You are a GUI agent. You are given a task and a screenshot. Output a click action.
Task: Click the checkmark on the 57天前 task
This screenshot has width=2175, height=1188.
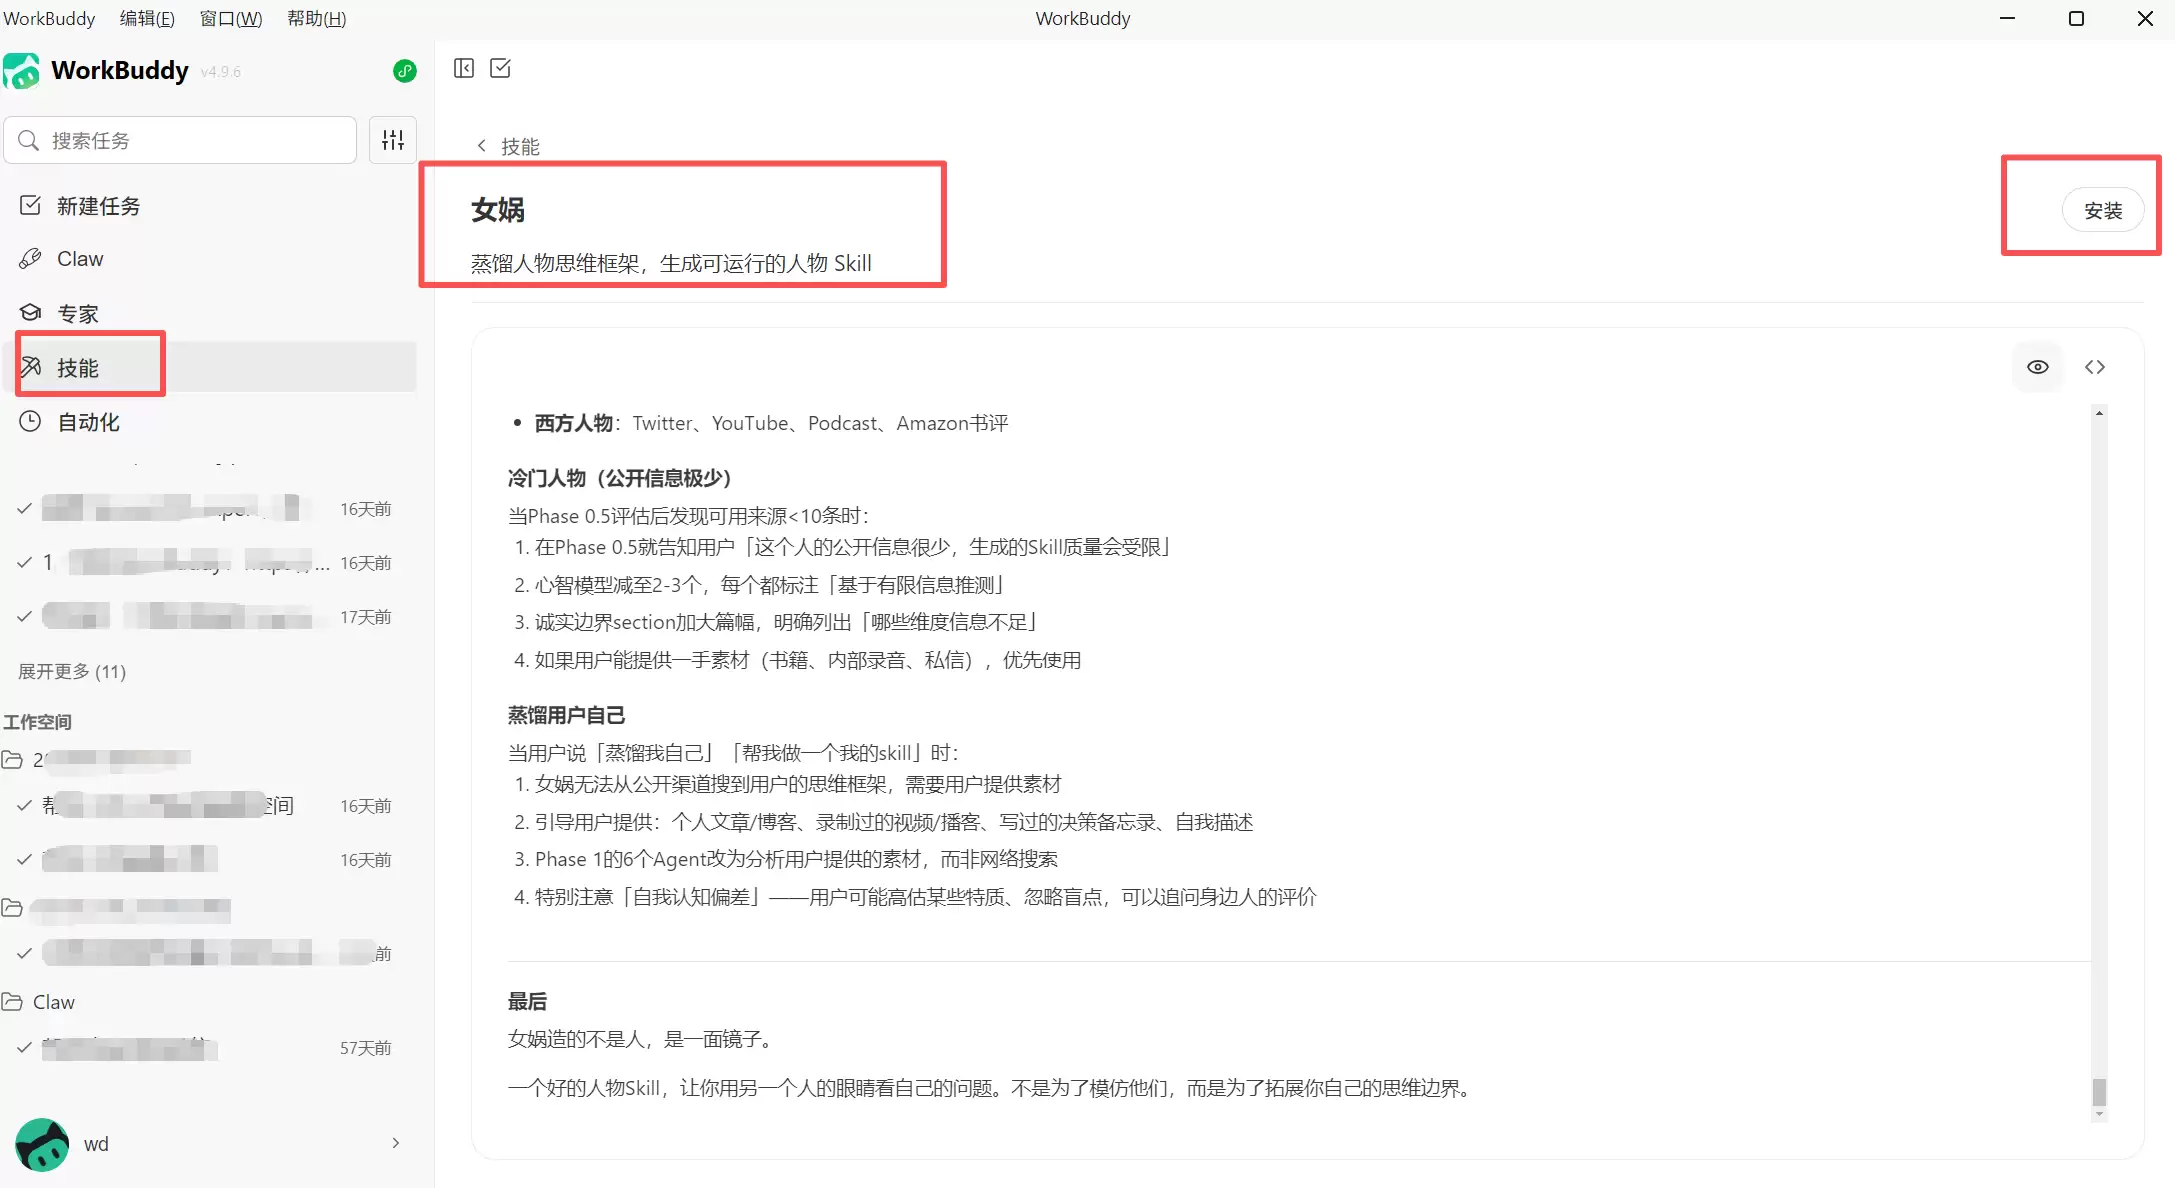click(x=24, y=1048)
